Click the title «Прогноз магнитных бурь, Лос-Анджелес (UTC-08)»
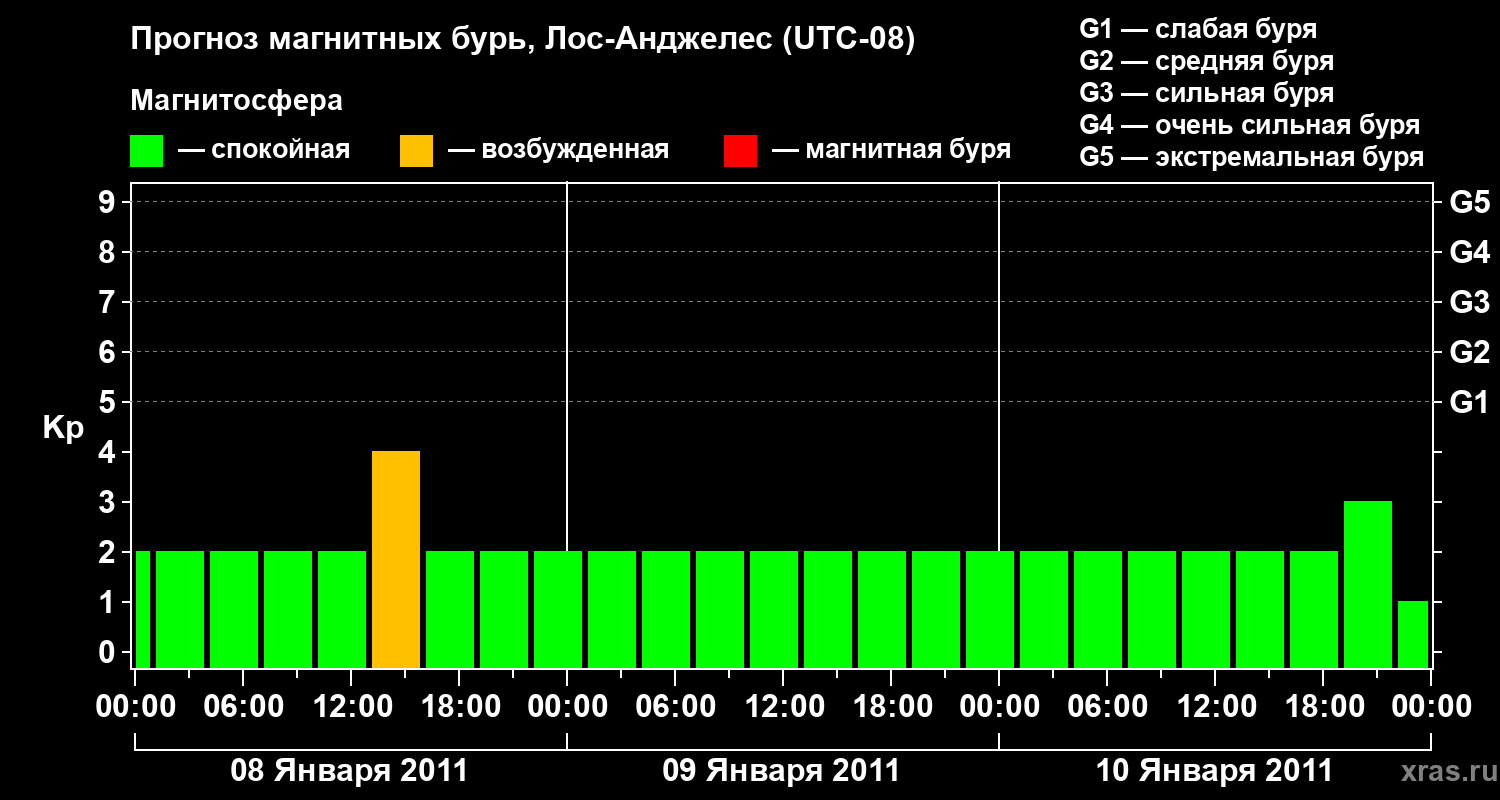The height and width of the screenshot is (800, 1500). (x=523, y=40)
